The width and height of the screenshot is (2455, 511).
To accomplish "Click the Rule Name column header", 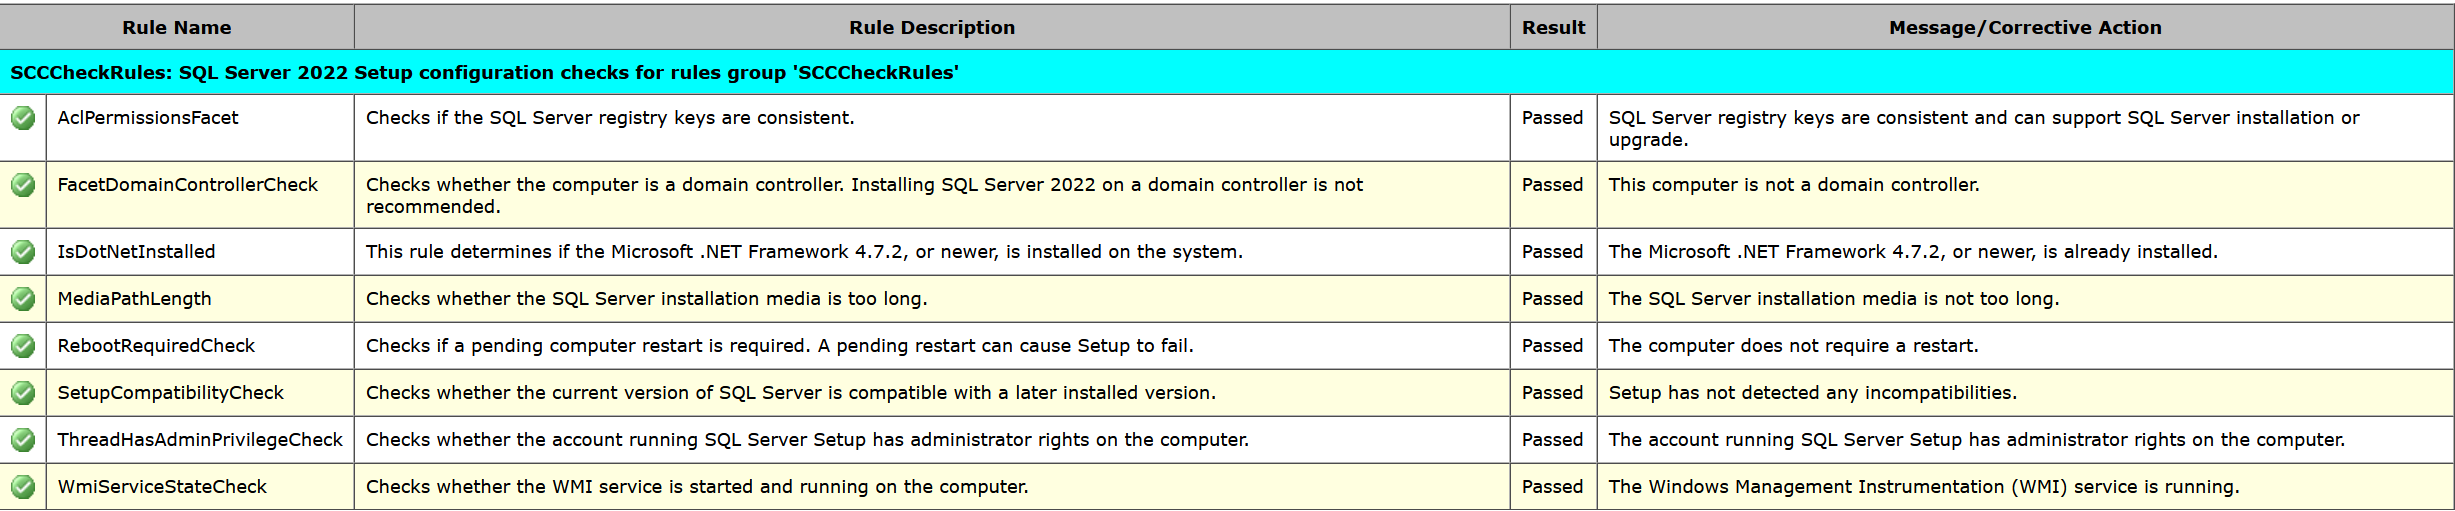I will coord(177,27).
